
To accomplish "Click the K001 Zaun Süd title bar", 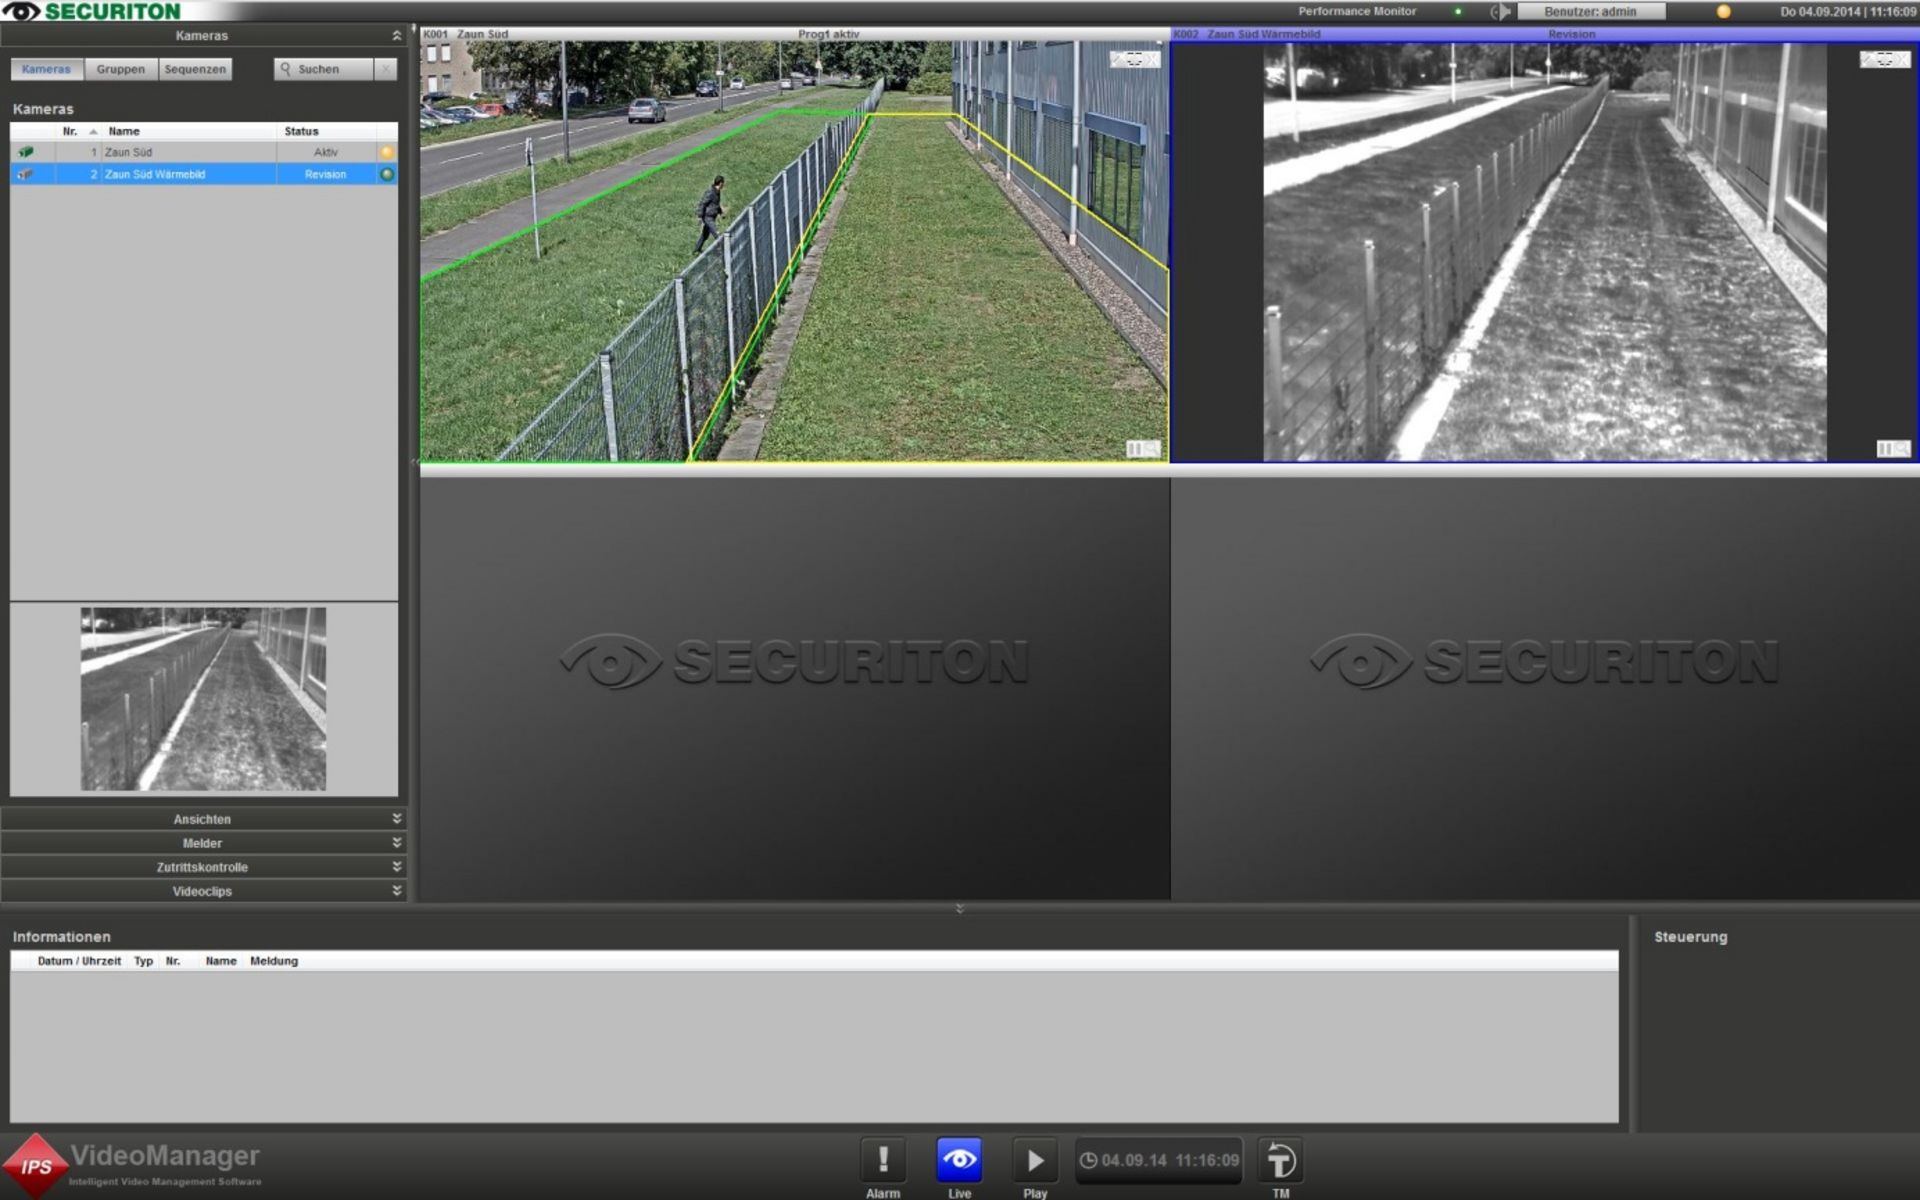I will 794,34.
